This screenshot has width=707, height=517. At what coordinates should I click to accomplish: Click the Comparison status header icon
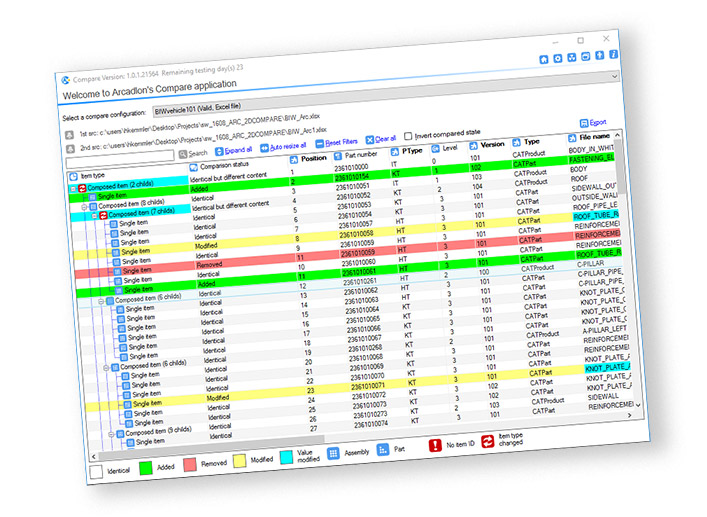(193, 168)
